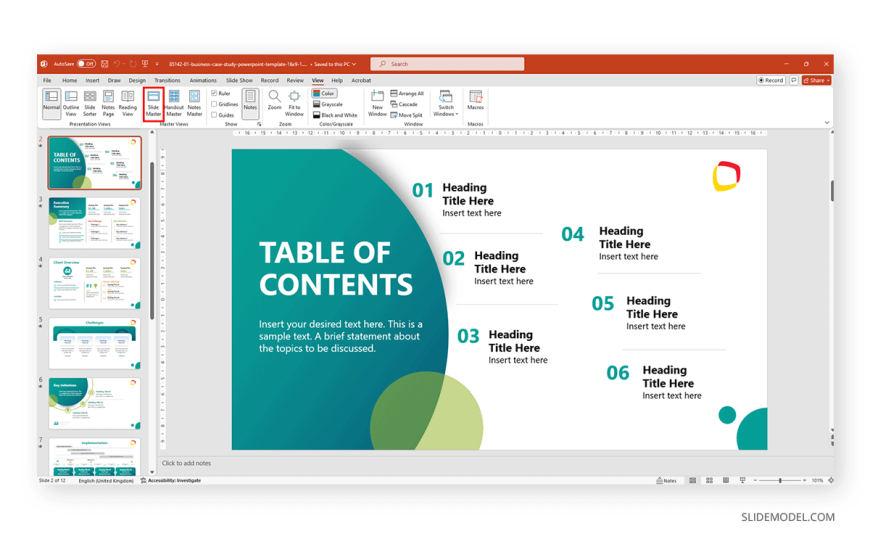Open the Zoom dialog
This screenshot has width=870, height=539.
coord(275,101)
